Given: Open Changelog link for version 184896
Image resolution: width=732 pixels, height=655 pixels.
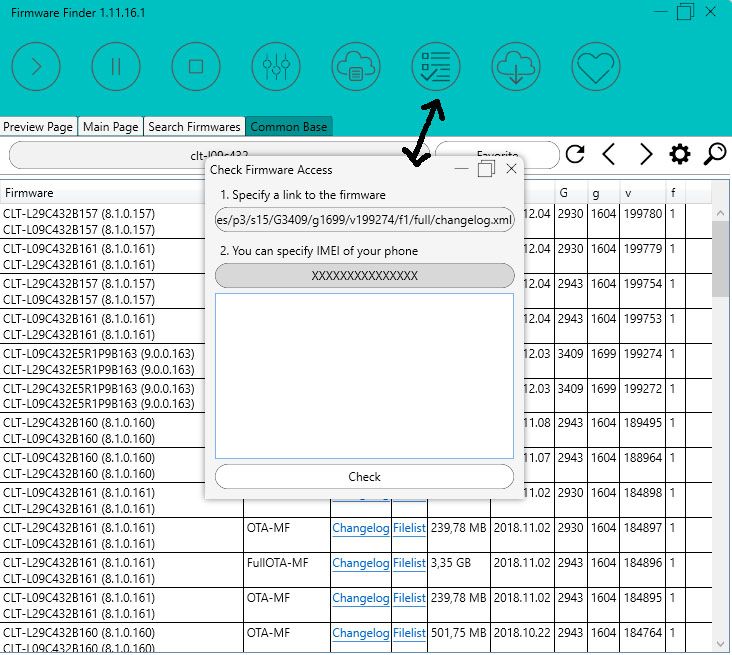Looking at the screenshot, I should click(x=360, y=563).
